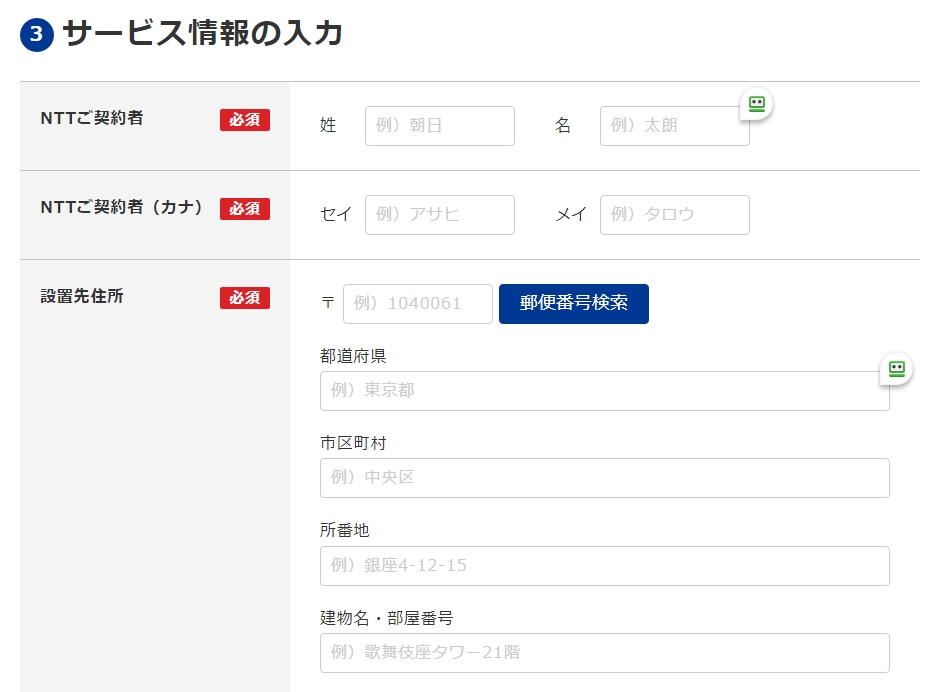Click the 必須 badge next to 設置先住所
Viewport: 929px width, 692px height.
[x=245, y=298]
